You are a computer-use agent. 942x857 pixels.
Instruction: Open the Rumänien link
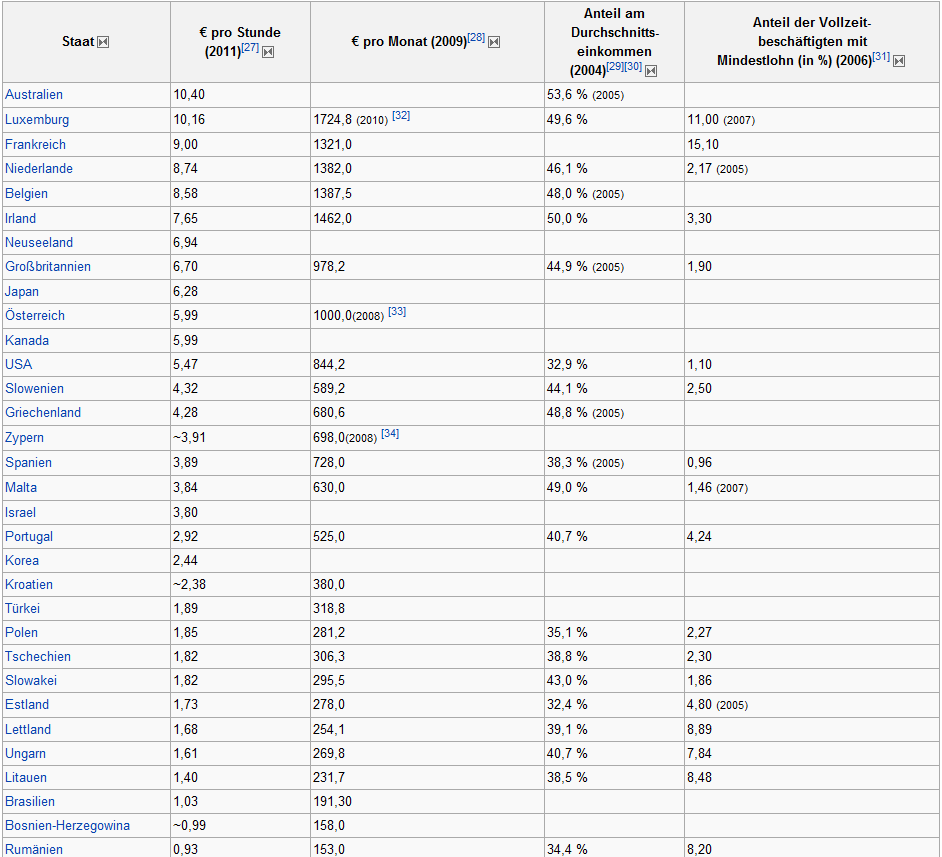pyautogui.click(x=34, y=850)
